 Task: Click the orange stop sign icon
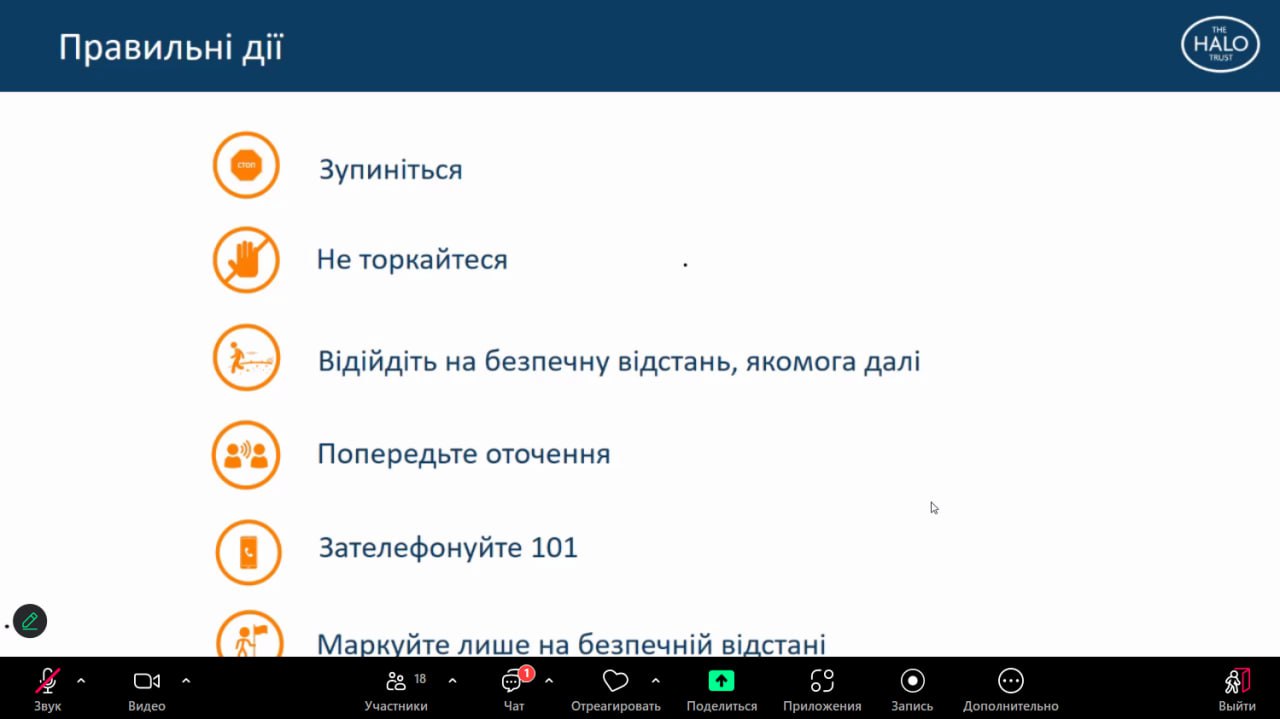click(246, 166)
